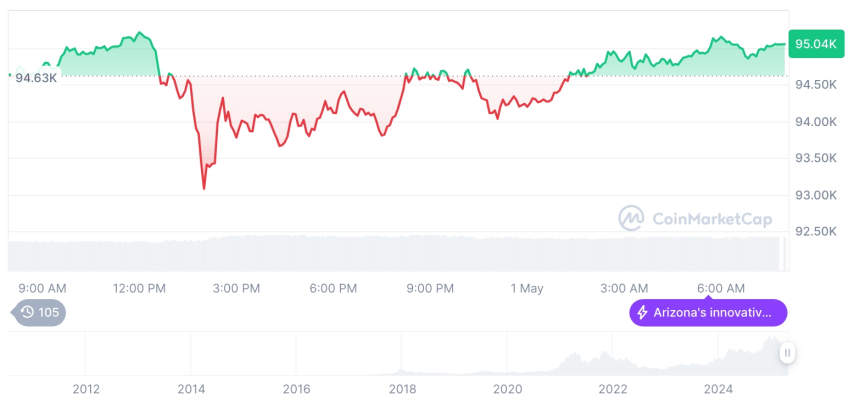Click the 94.63K opening price label
This screenshot has width=860, height=401.
pos(35,77)
